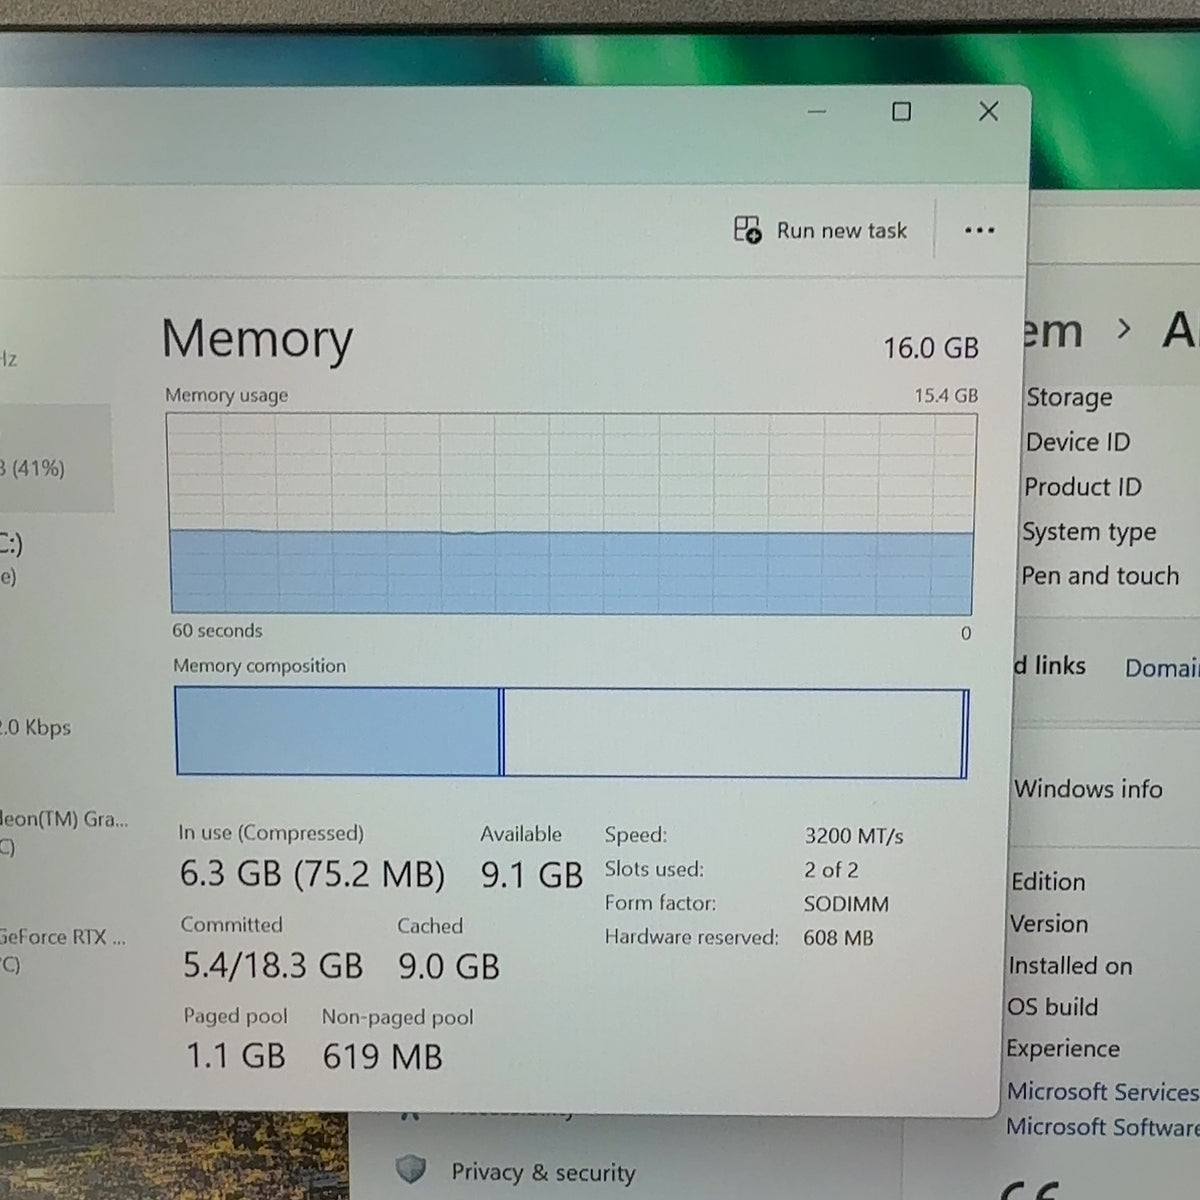This screenshot has height=1200, width=1200.
Task: Select the Radeon(TM) Graphics GPU entry
Action: tap(64, 832)
